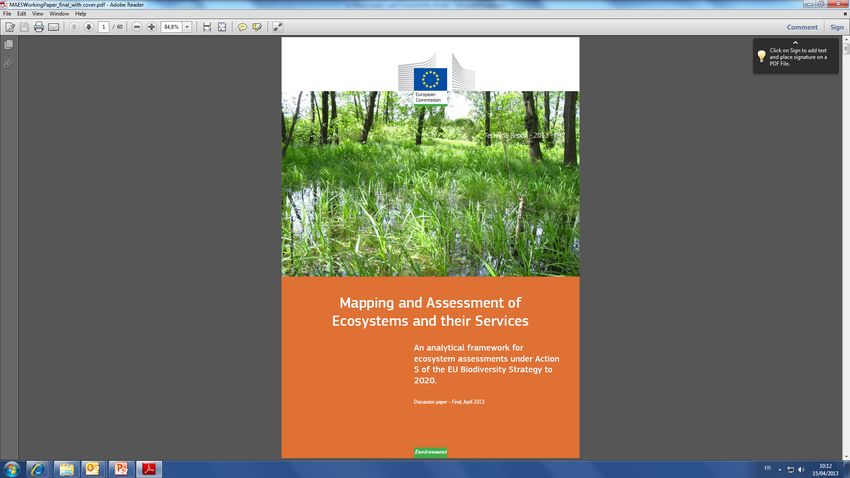Click the Save file toolbar icon
The height and width of the screenshot is (478, 850).
[x=24, y=27]
